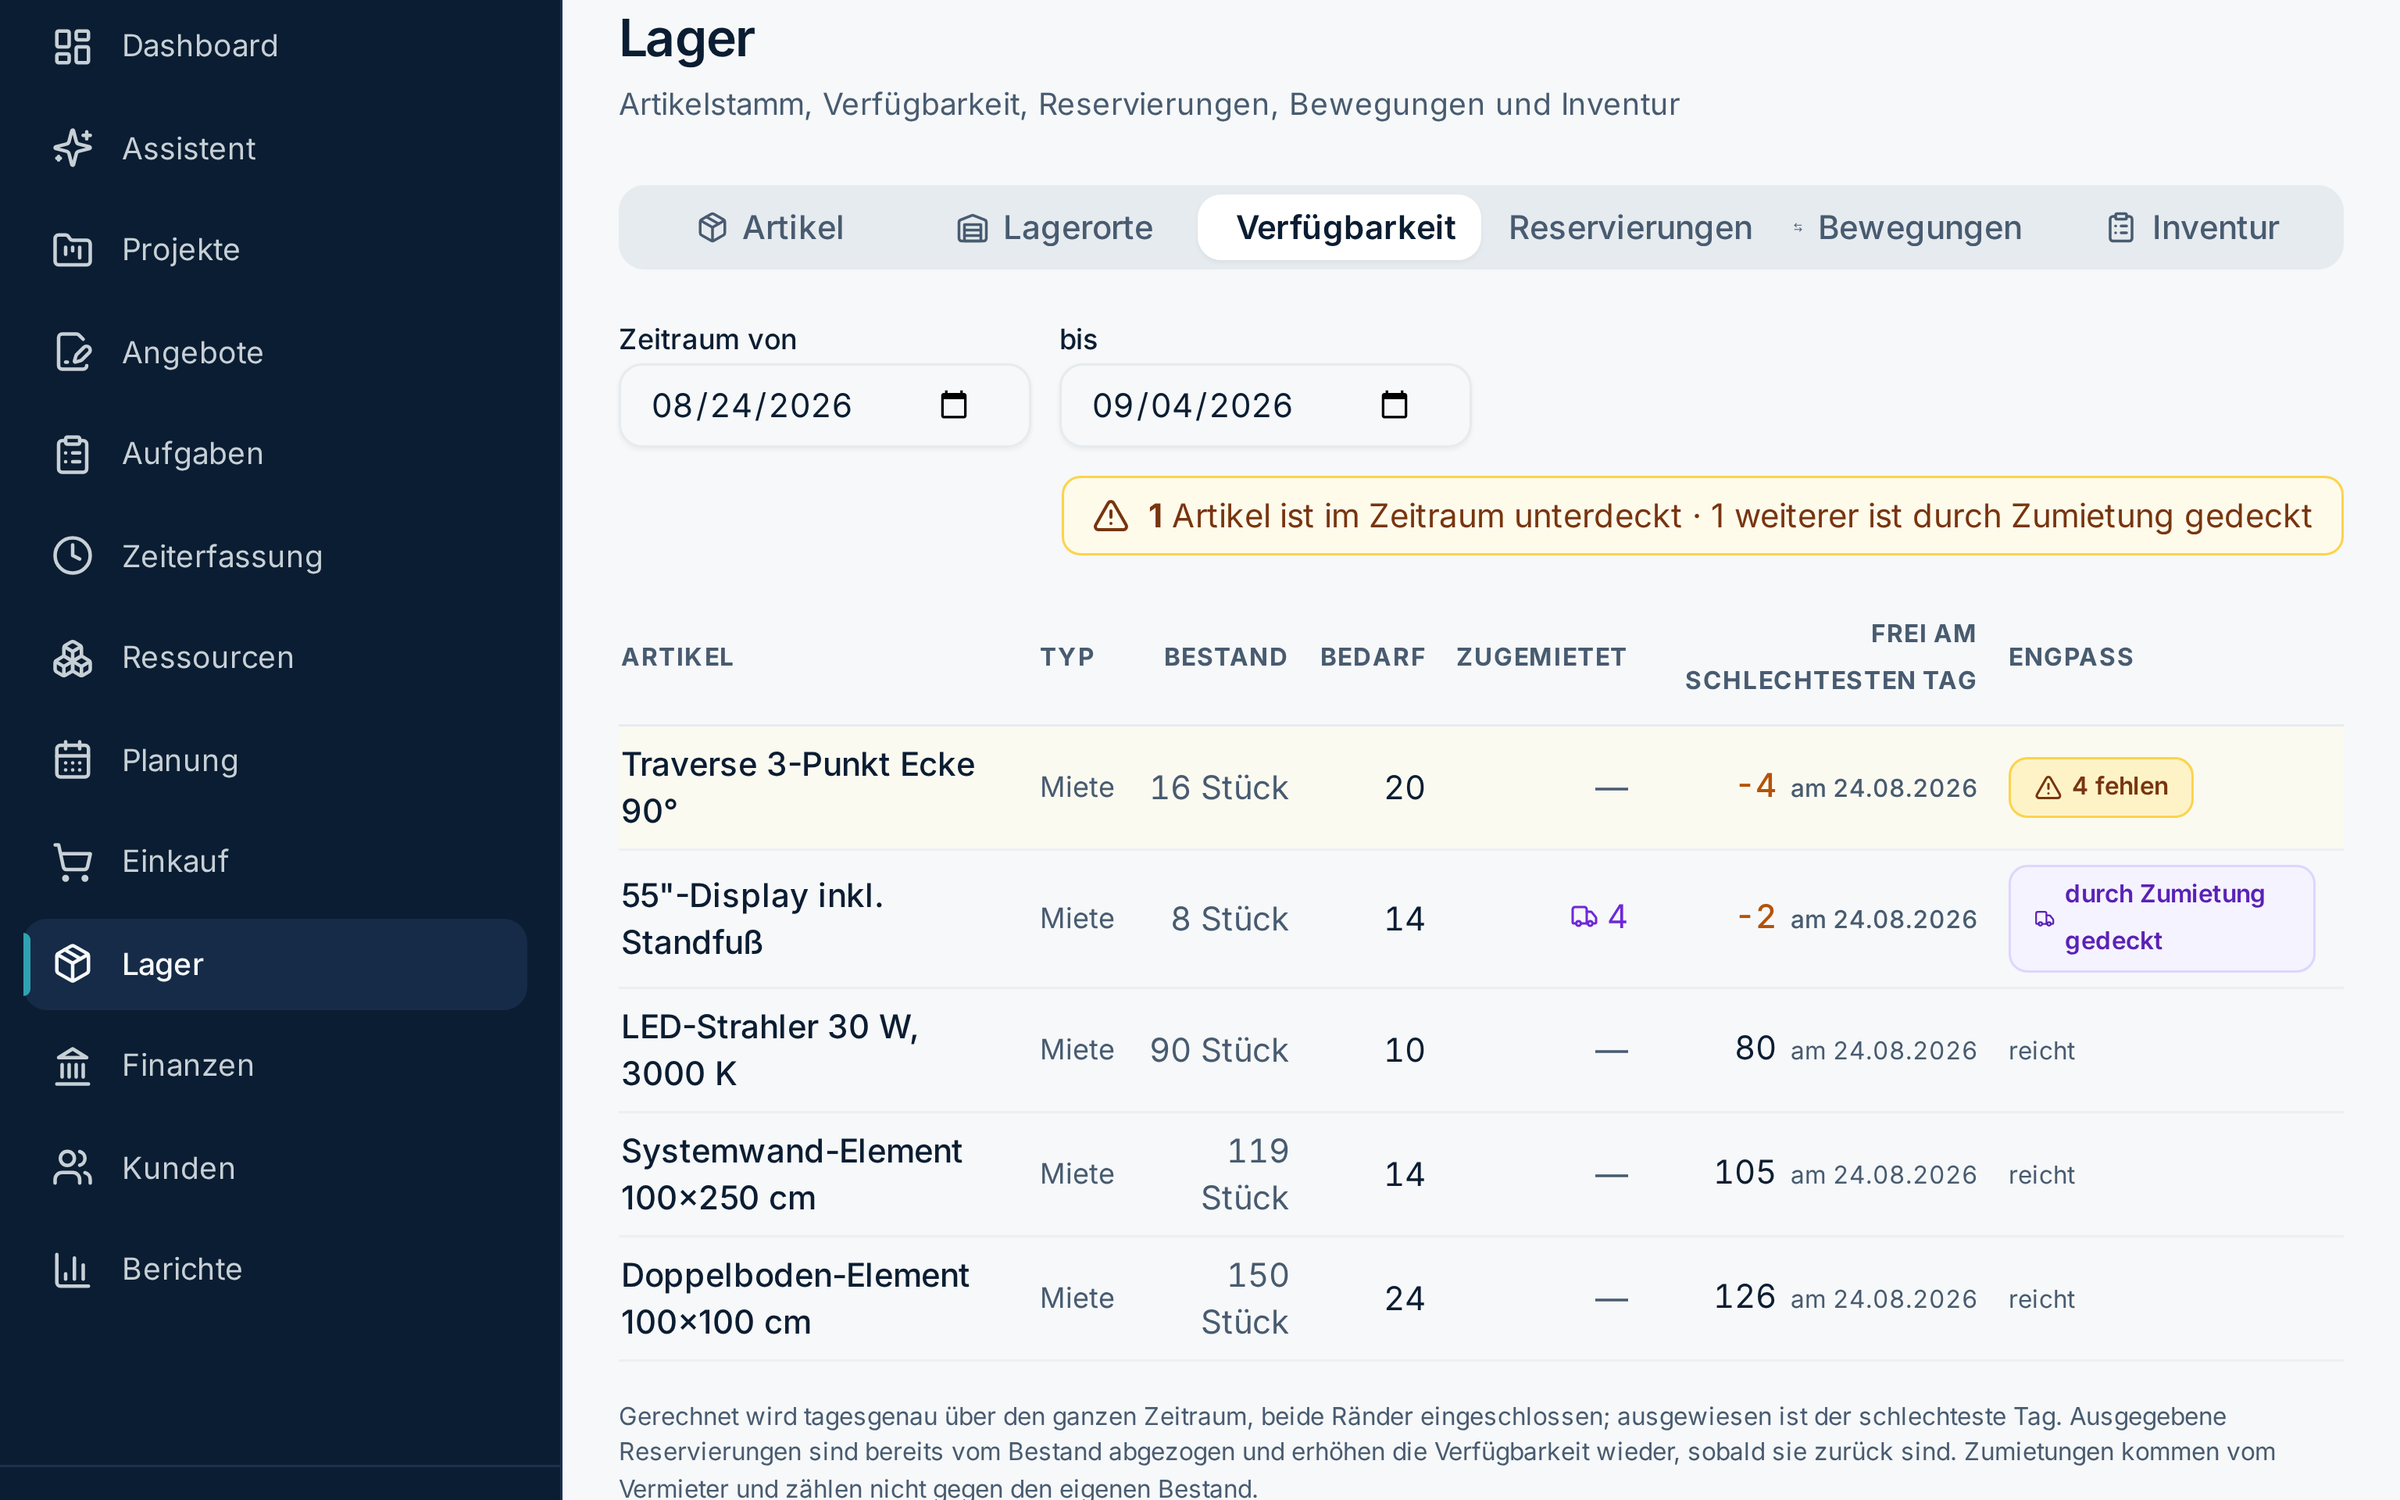Viewport: 2400px width, 1500px height.
Task: Open the Inventur tab label
Action: click(2215, 228)
